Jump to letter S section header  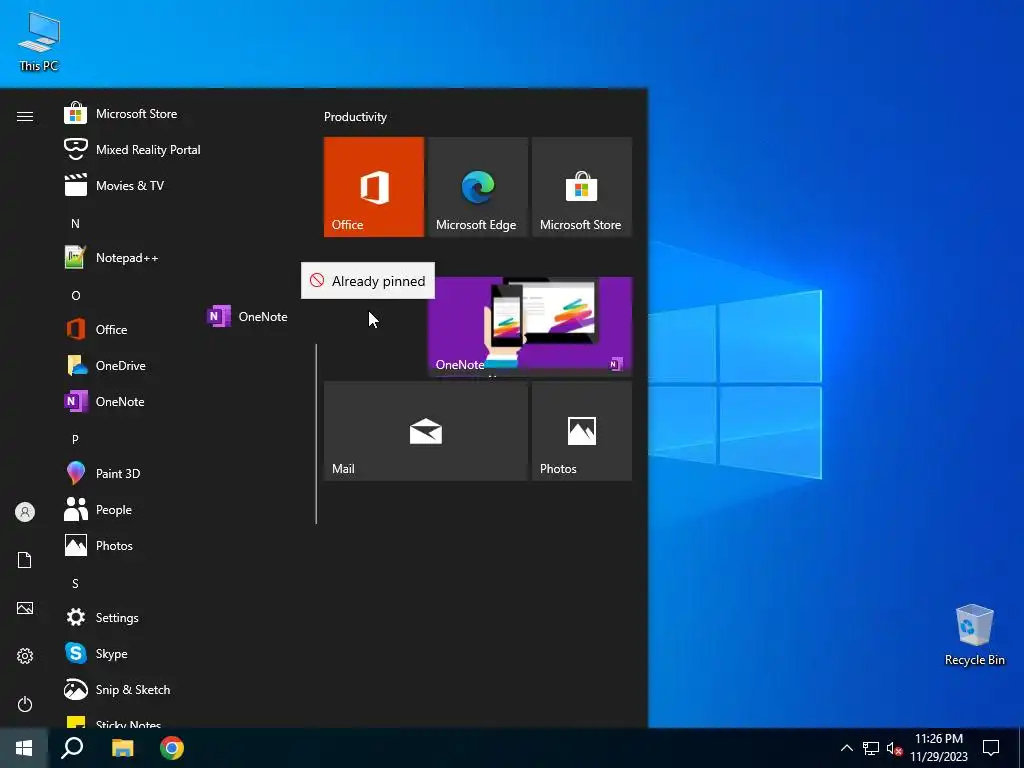[x=75, y=583]
